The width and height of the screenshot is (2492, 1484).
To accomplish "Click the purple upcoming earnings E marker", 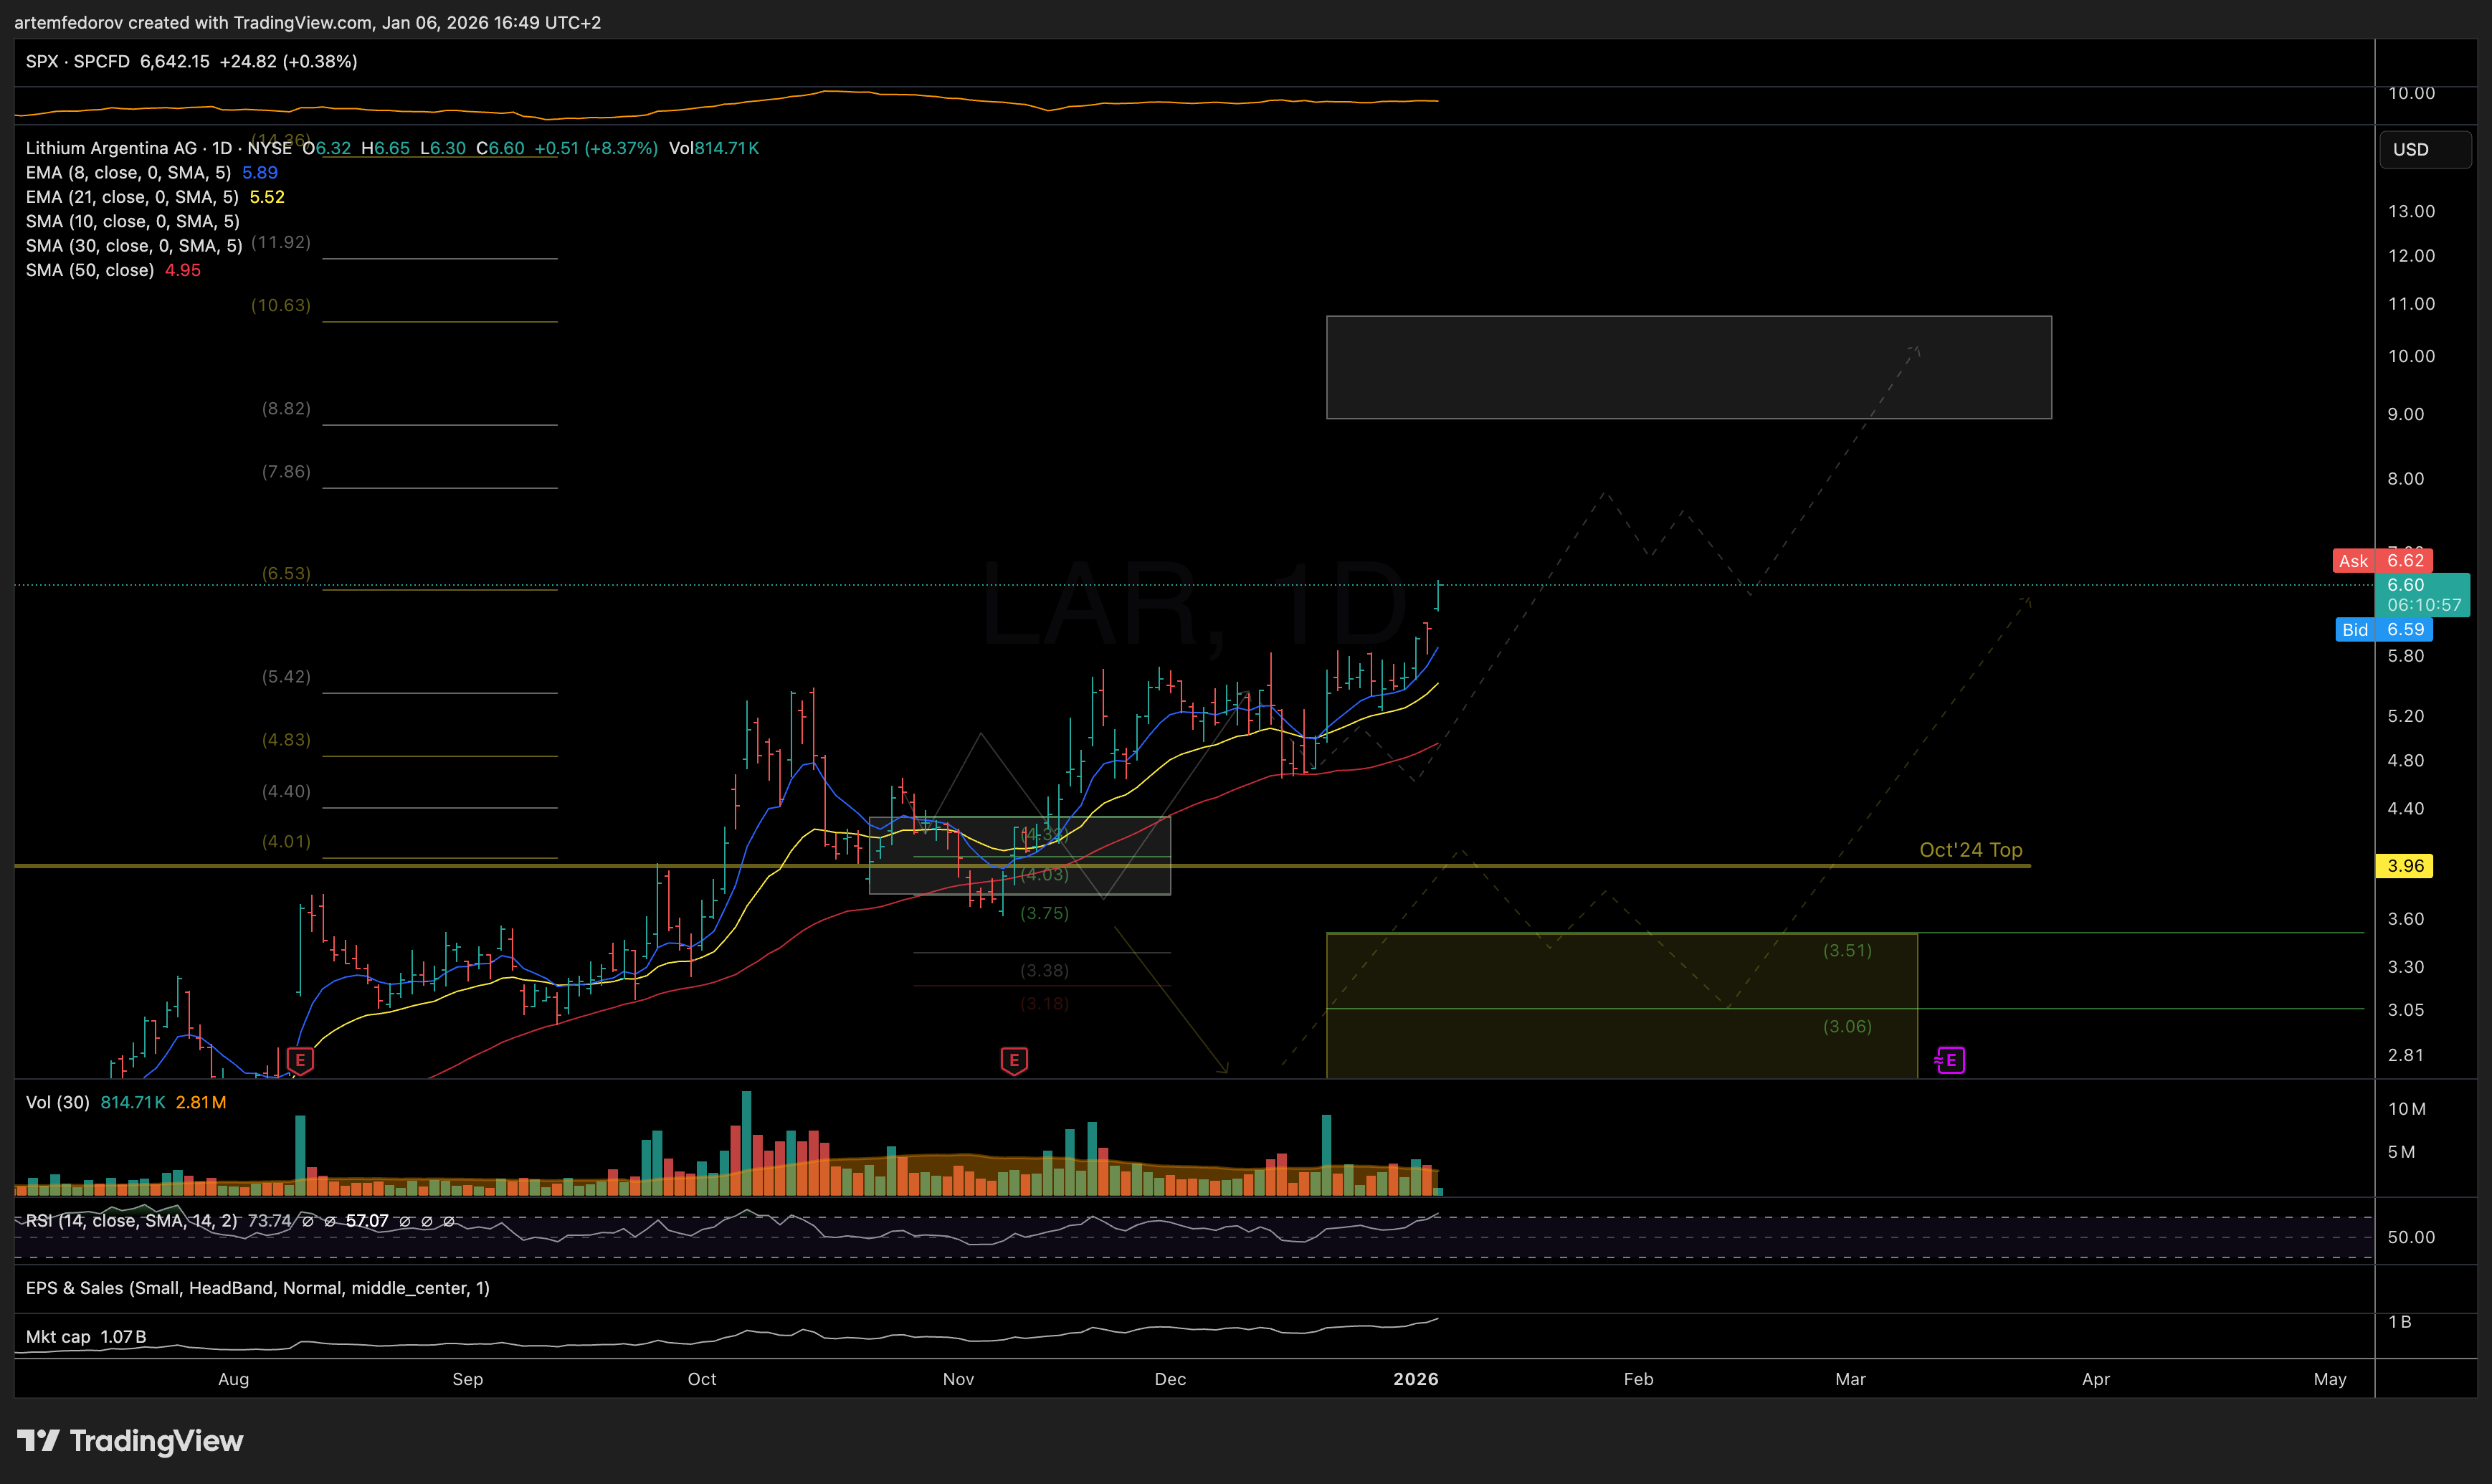I will pos(1950,1060).
